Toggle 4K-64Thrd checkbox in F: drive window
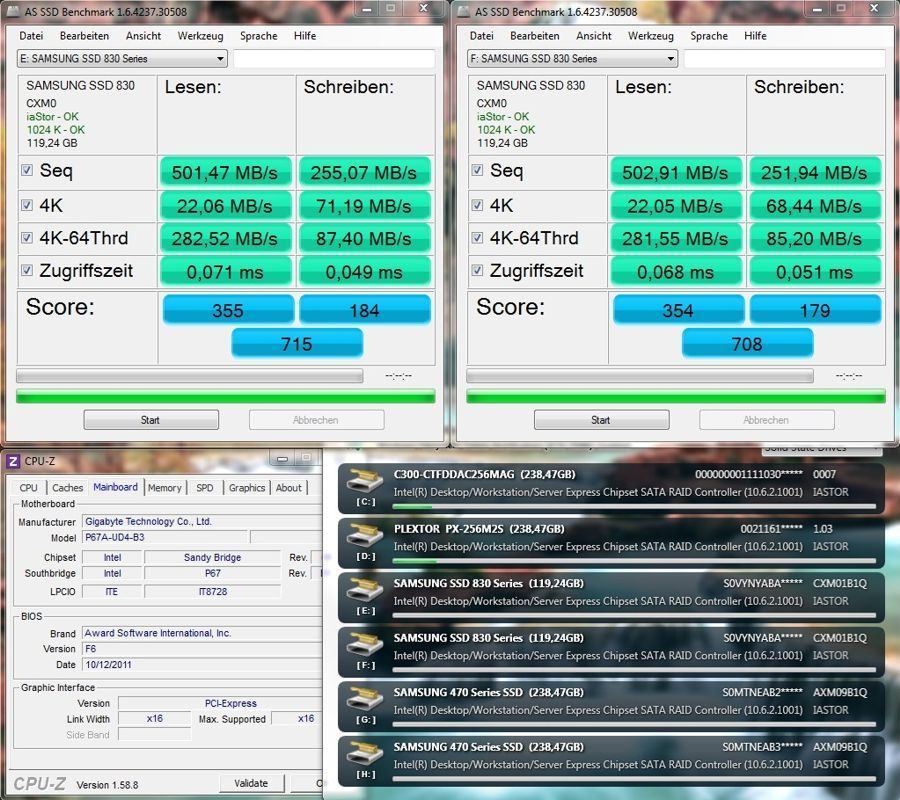900x800 pixels. click(477, 238)
